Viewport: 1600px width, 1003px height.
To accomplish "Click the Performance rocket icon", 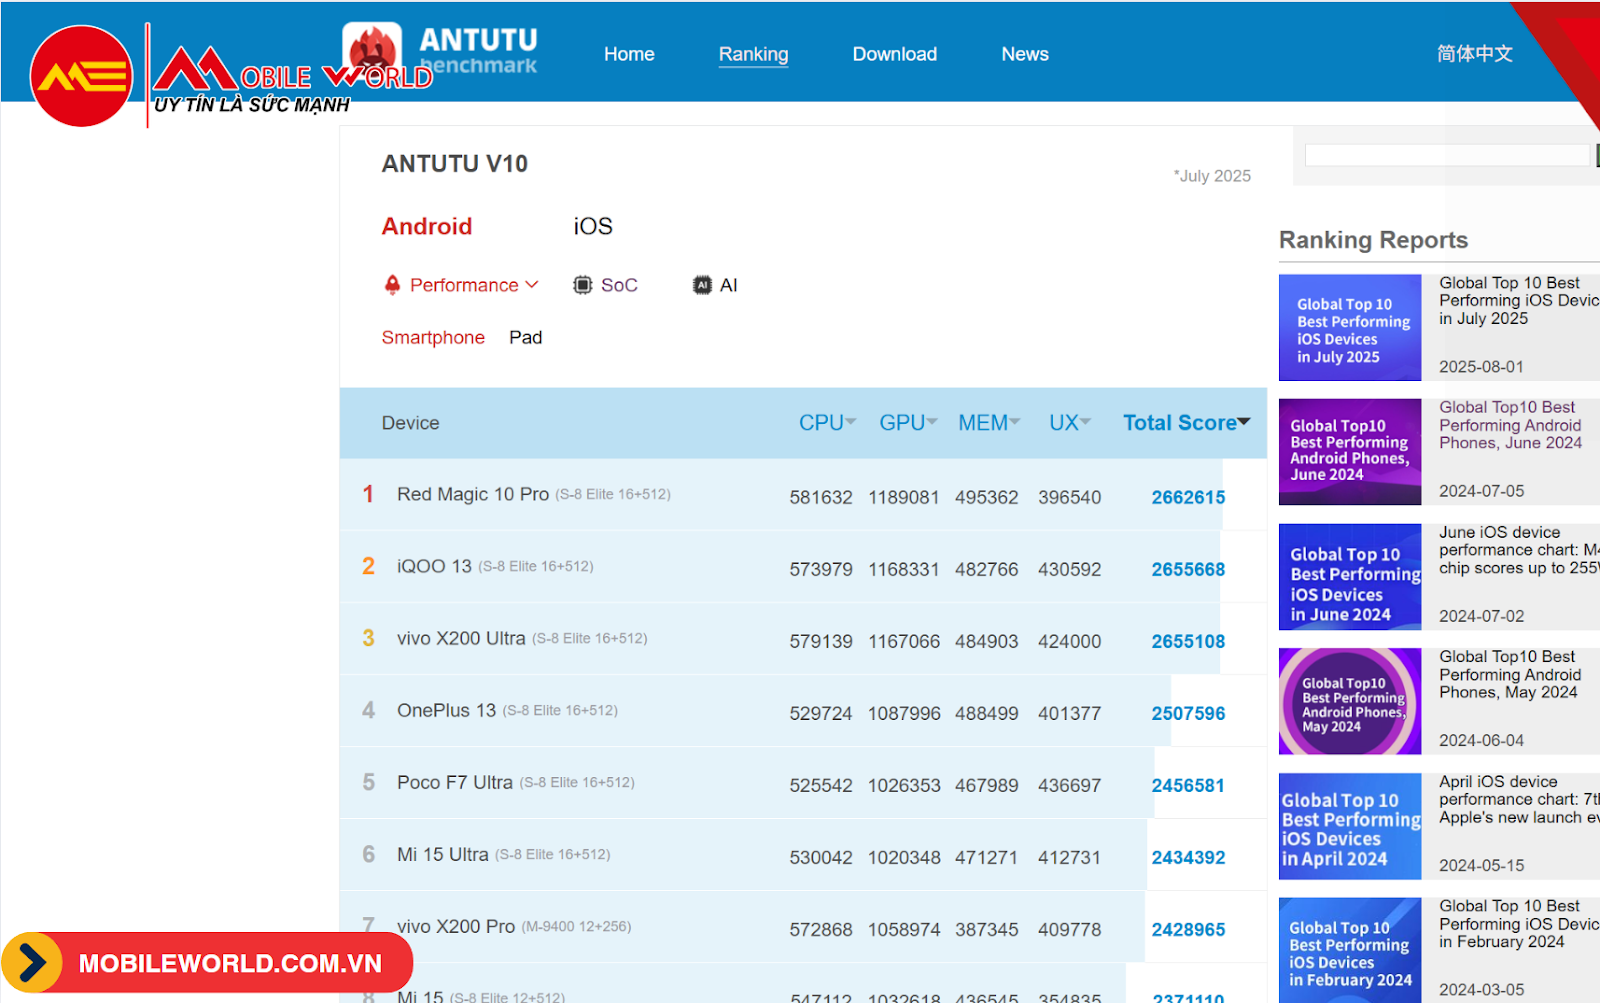I will point(392,285).
